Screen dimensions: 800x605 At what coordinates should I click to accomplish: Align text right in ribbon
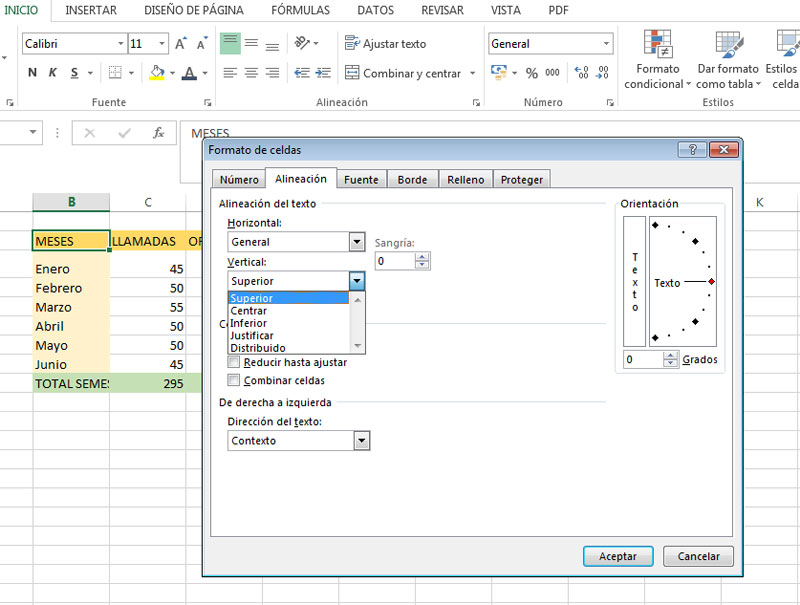272,73
